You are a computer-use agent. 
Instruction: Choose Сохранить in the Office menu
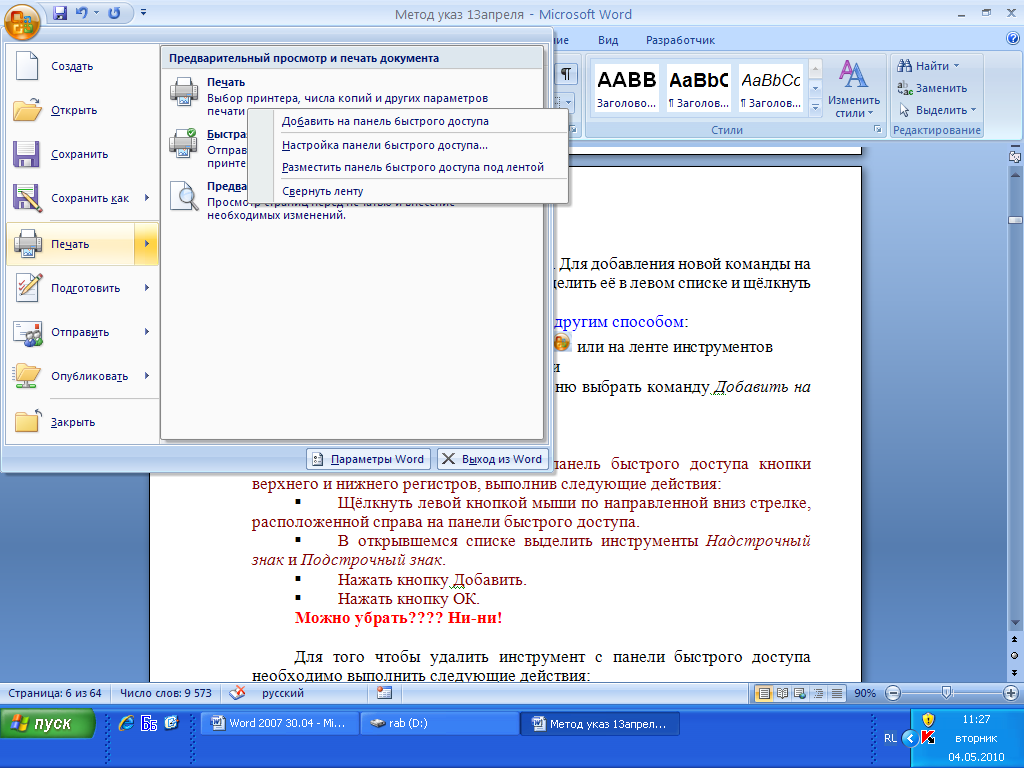[82, 154]
